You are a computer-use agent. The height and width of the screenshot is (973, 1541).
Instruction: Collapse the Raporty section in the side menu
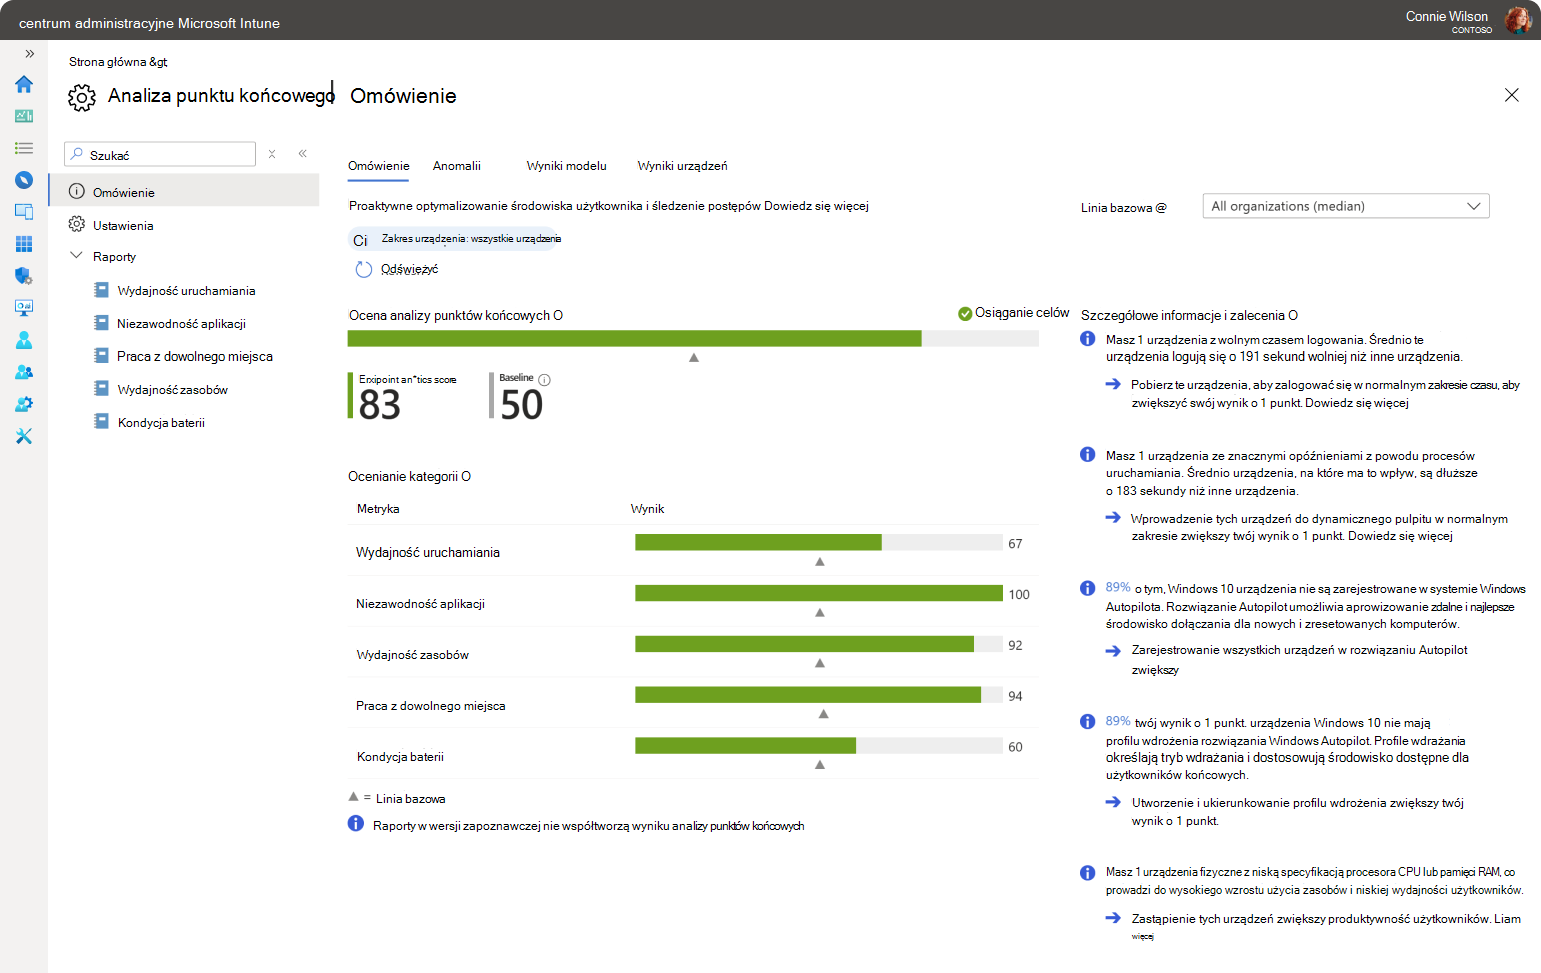coord(76,256)
